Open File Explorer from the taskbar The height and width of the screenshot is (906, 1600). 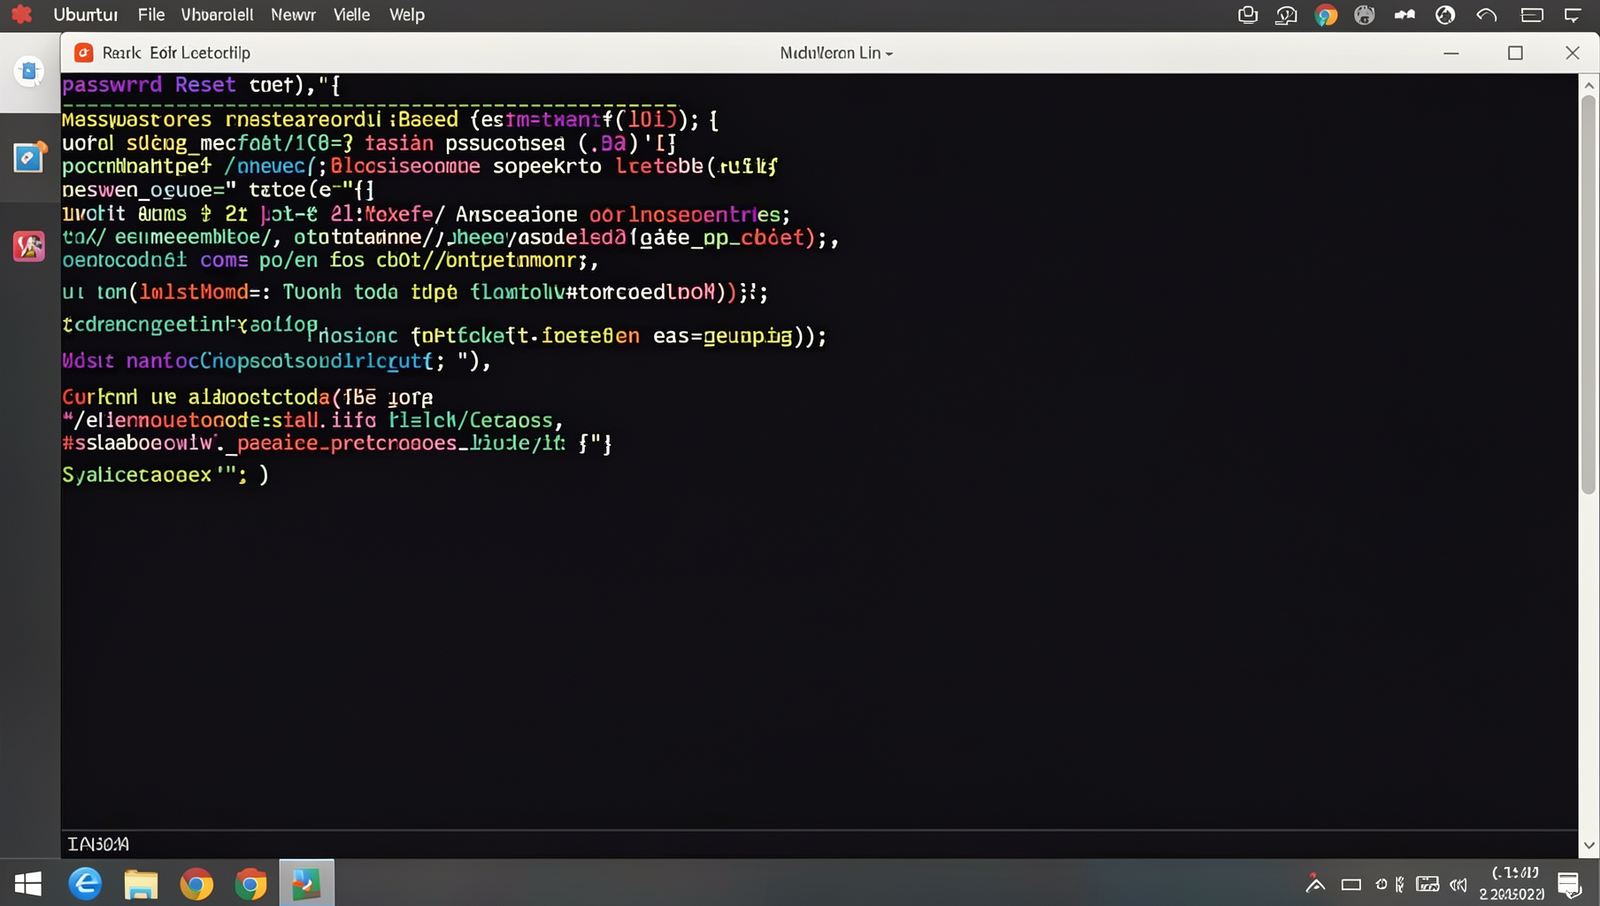(141, 884)
